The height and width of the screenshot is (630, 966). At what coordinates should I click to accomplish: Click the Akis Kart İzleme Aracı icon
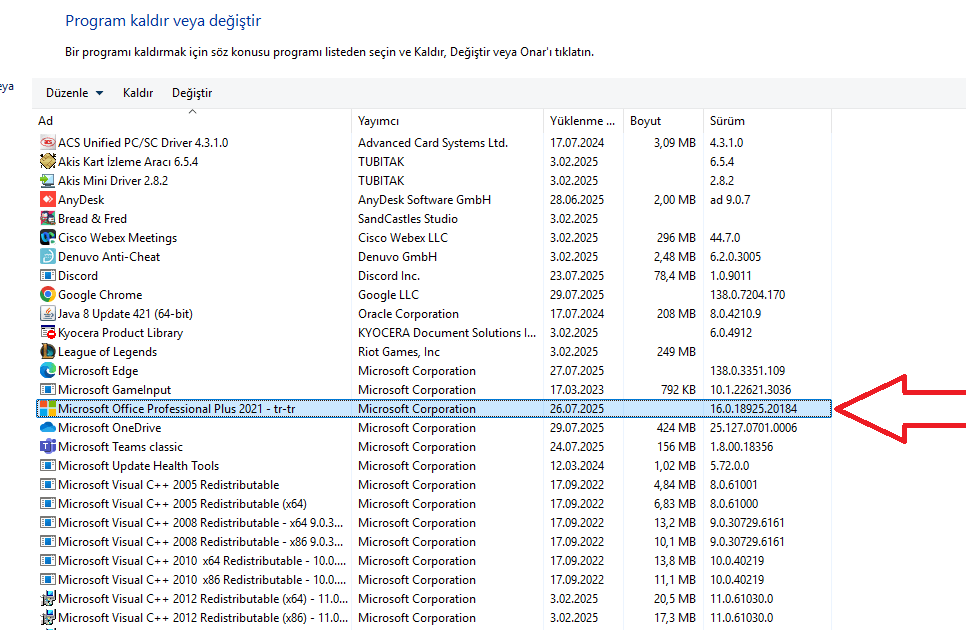pyautogui.click(x=47, y=161)
